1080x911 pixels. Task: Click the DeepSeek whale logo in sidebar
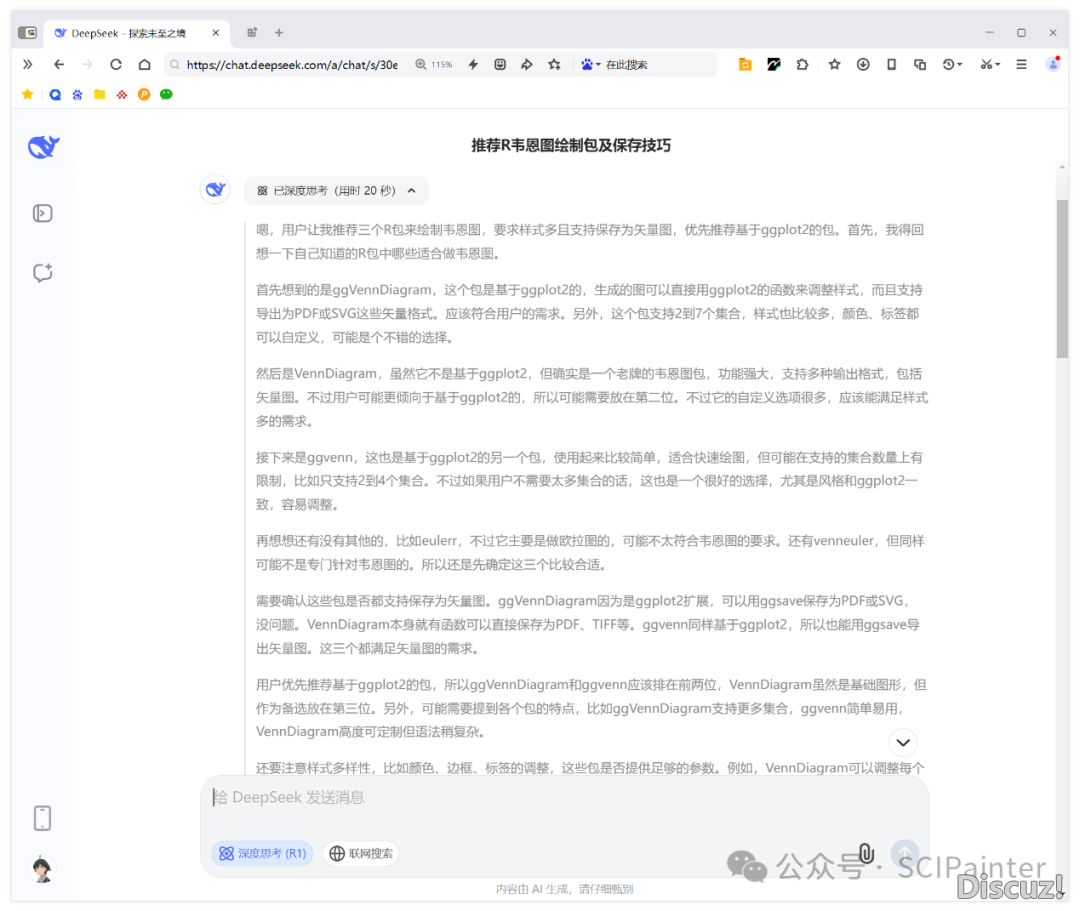pos(43,146)
